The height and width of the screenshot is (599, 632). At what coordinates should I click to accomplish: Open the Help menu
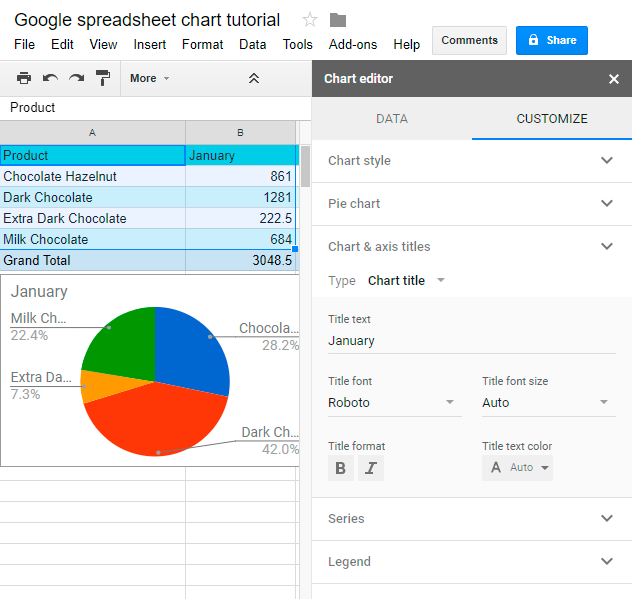click(406, 44)
